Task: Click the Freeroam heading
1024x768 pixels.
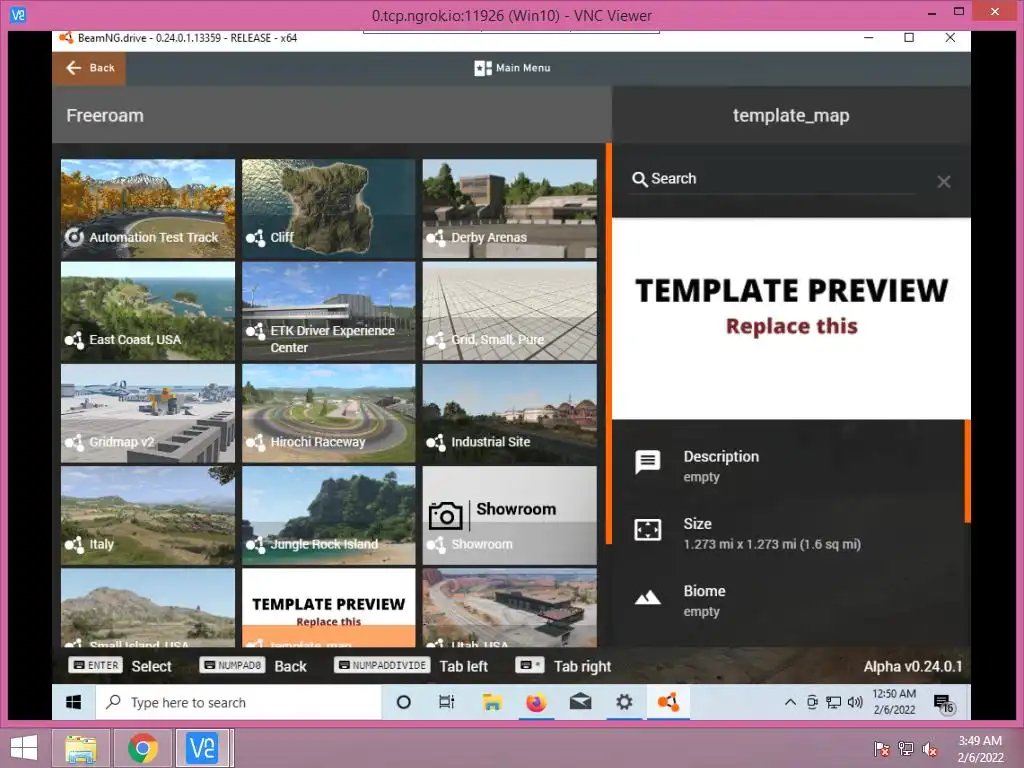Action: (104, 116)
